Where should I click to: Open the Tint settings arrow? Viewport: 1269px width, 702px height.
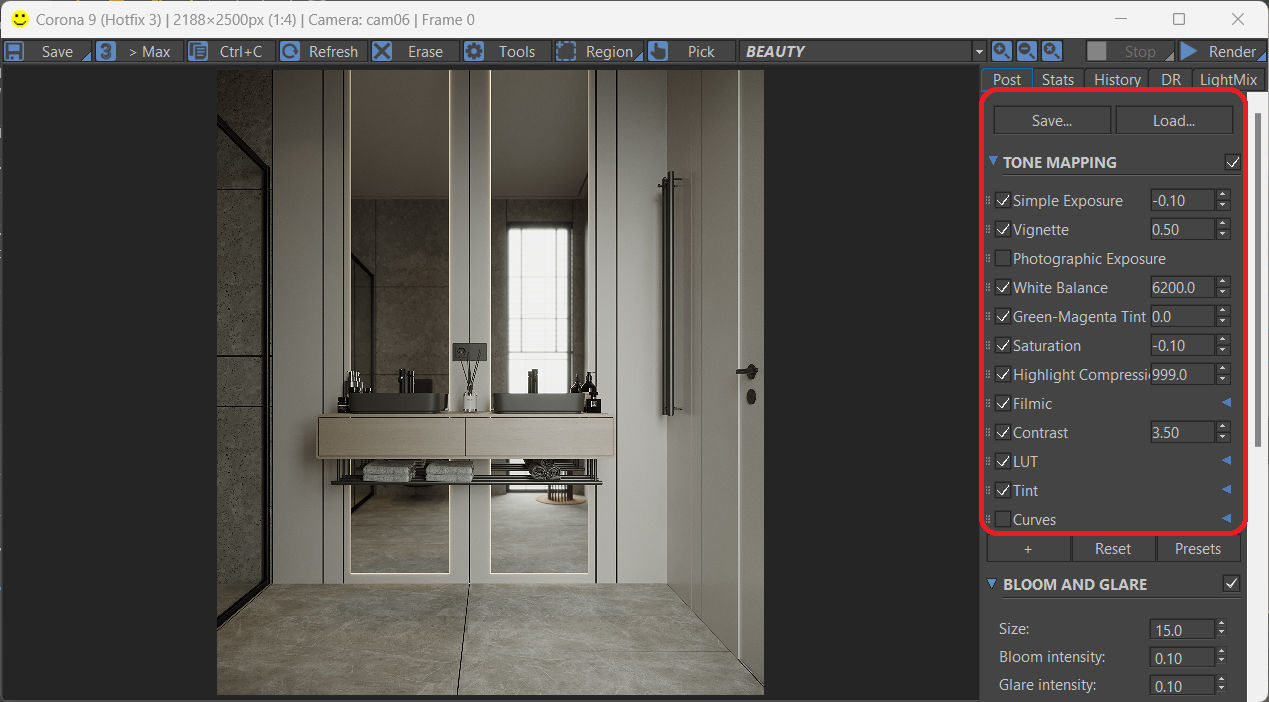tap(1226, 490)
